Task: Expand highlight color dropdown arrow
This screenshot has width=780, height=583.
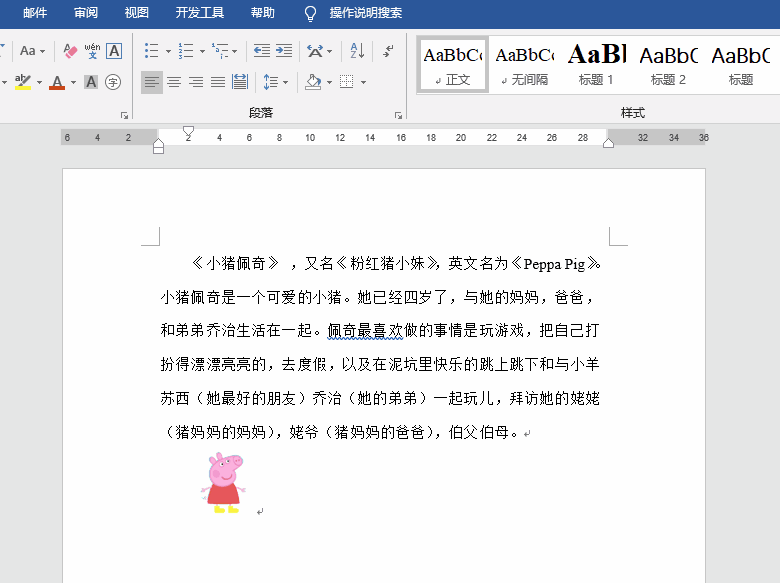Action: 39,82
